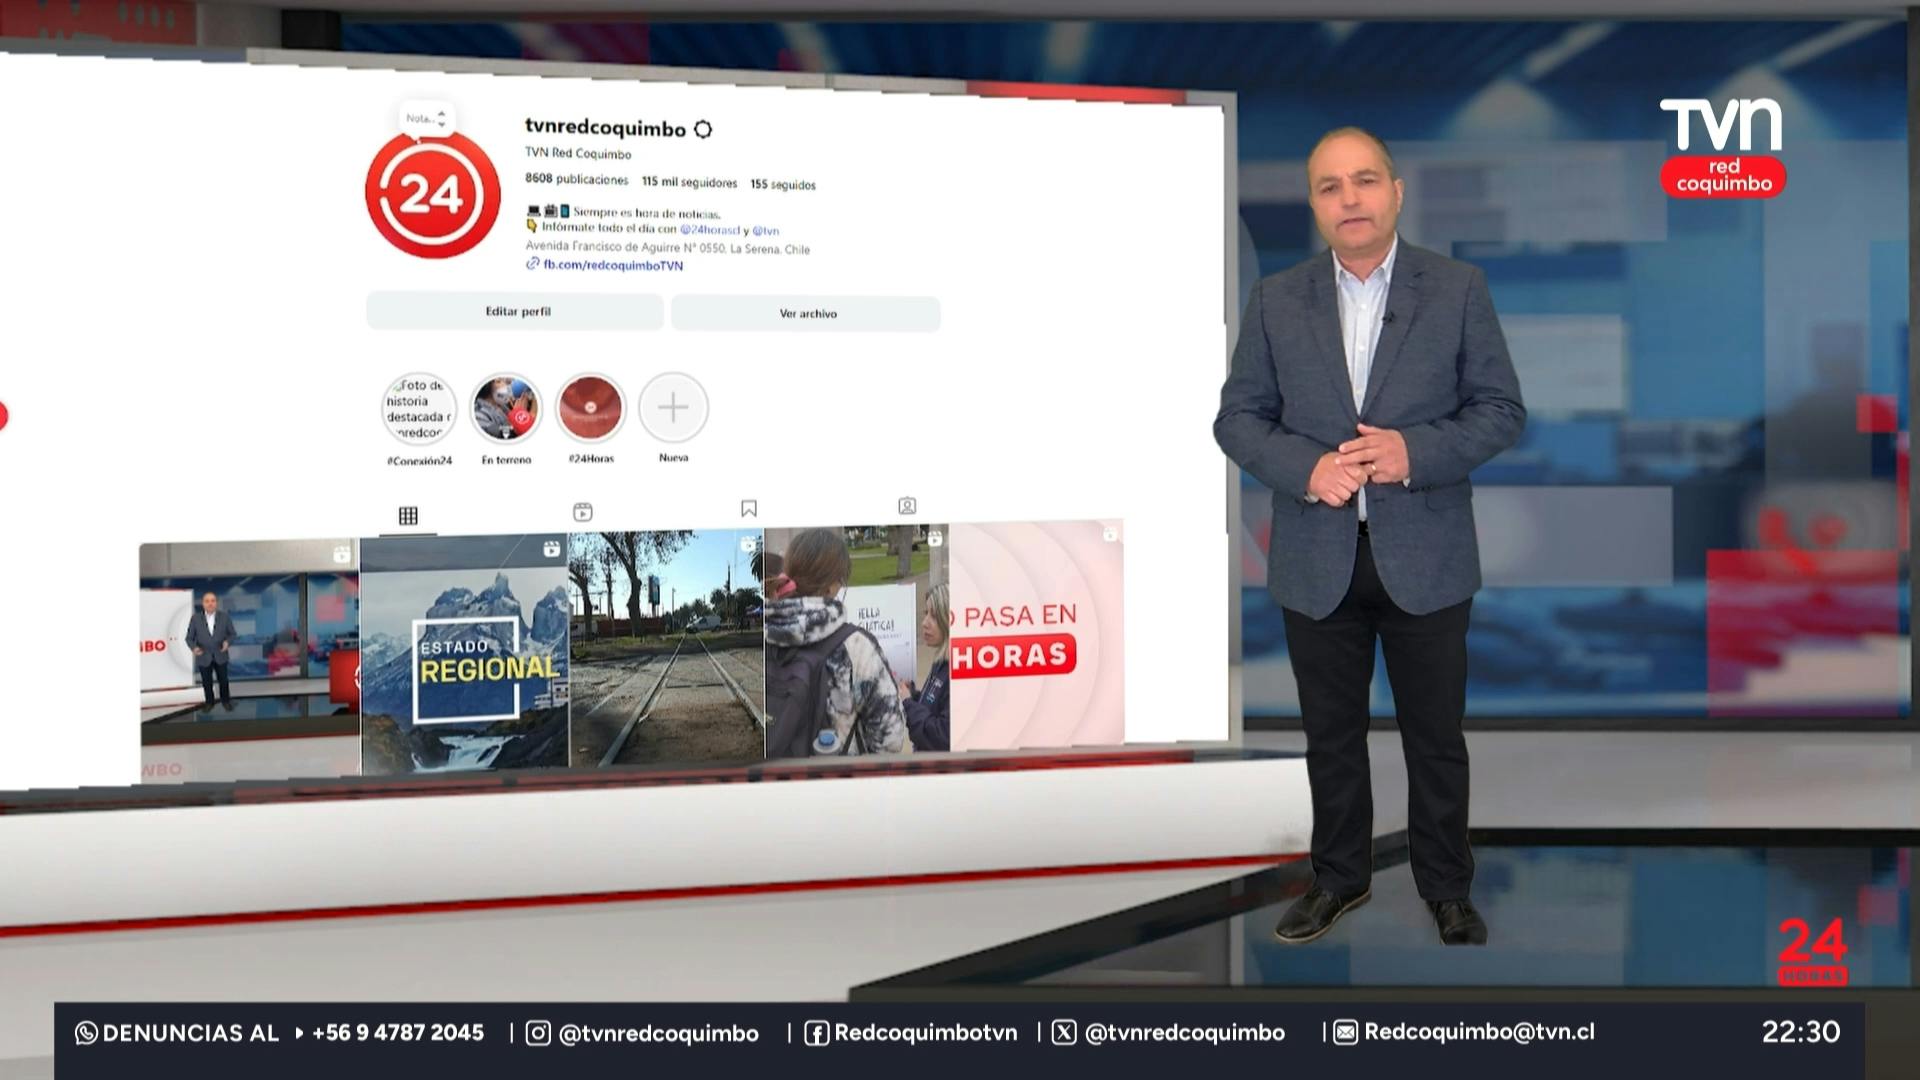Click the '8608 publicaciones' count
This screenshot has height=1080, width=1920.
(577, 179)
